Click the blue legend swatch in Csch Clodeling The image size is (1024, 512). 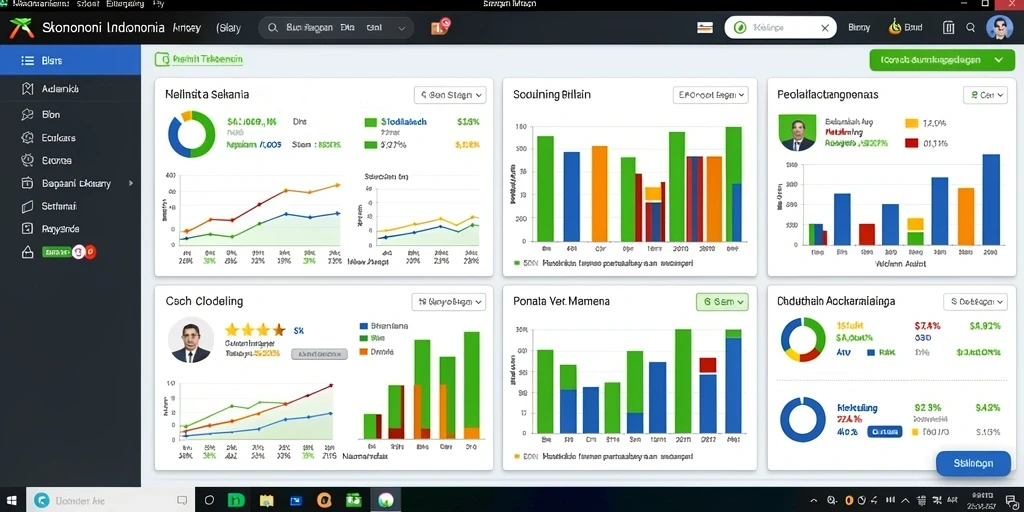(x=364, y=325)
